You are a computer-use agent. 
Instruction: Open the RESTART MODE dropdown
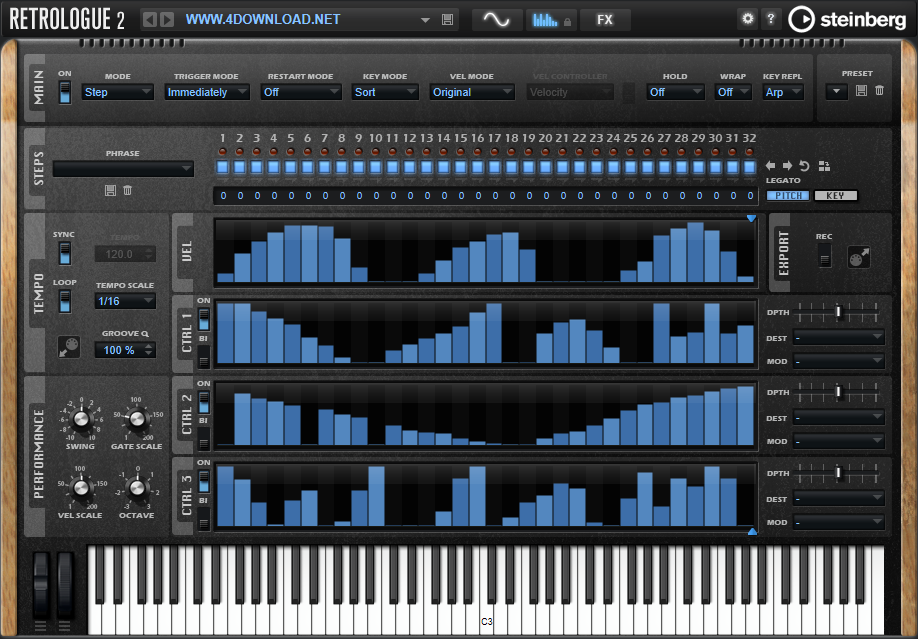pos(301,92)
